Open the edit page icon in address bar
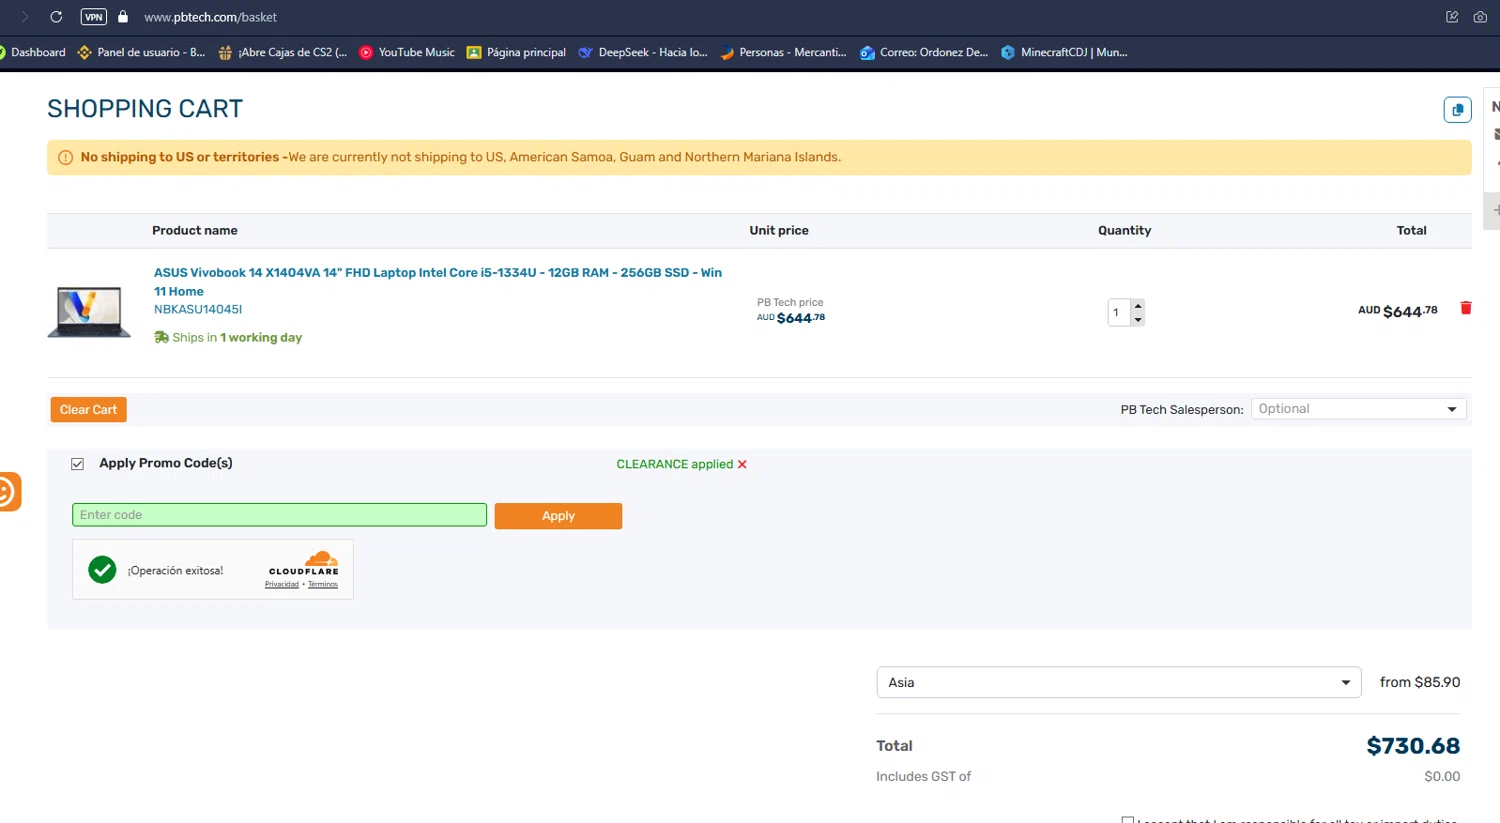 click(x=1452, y=17)
